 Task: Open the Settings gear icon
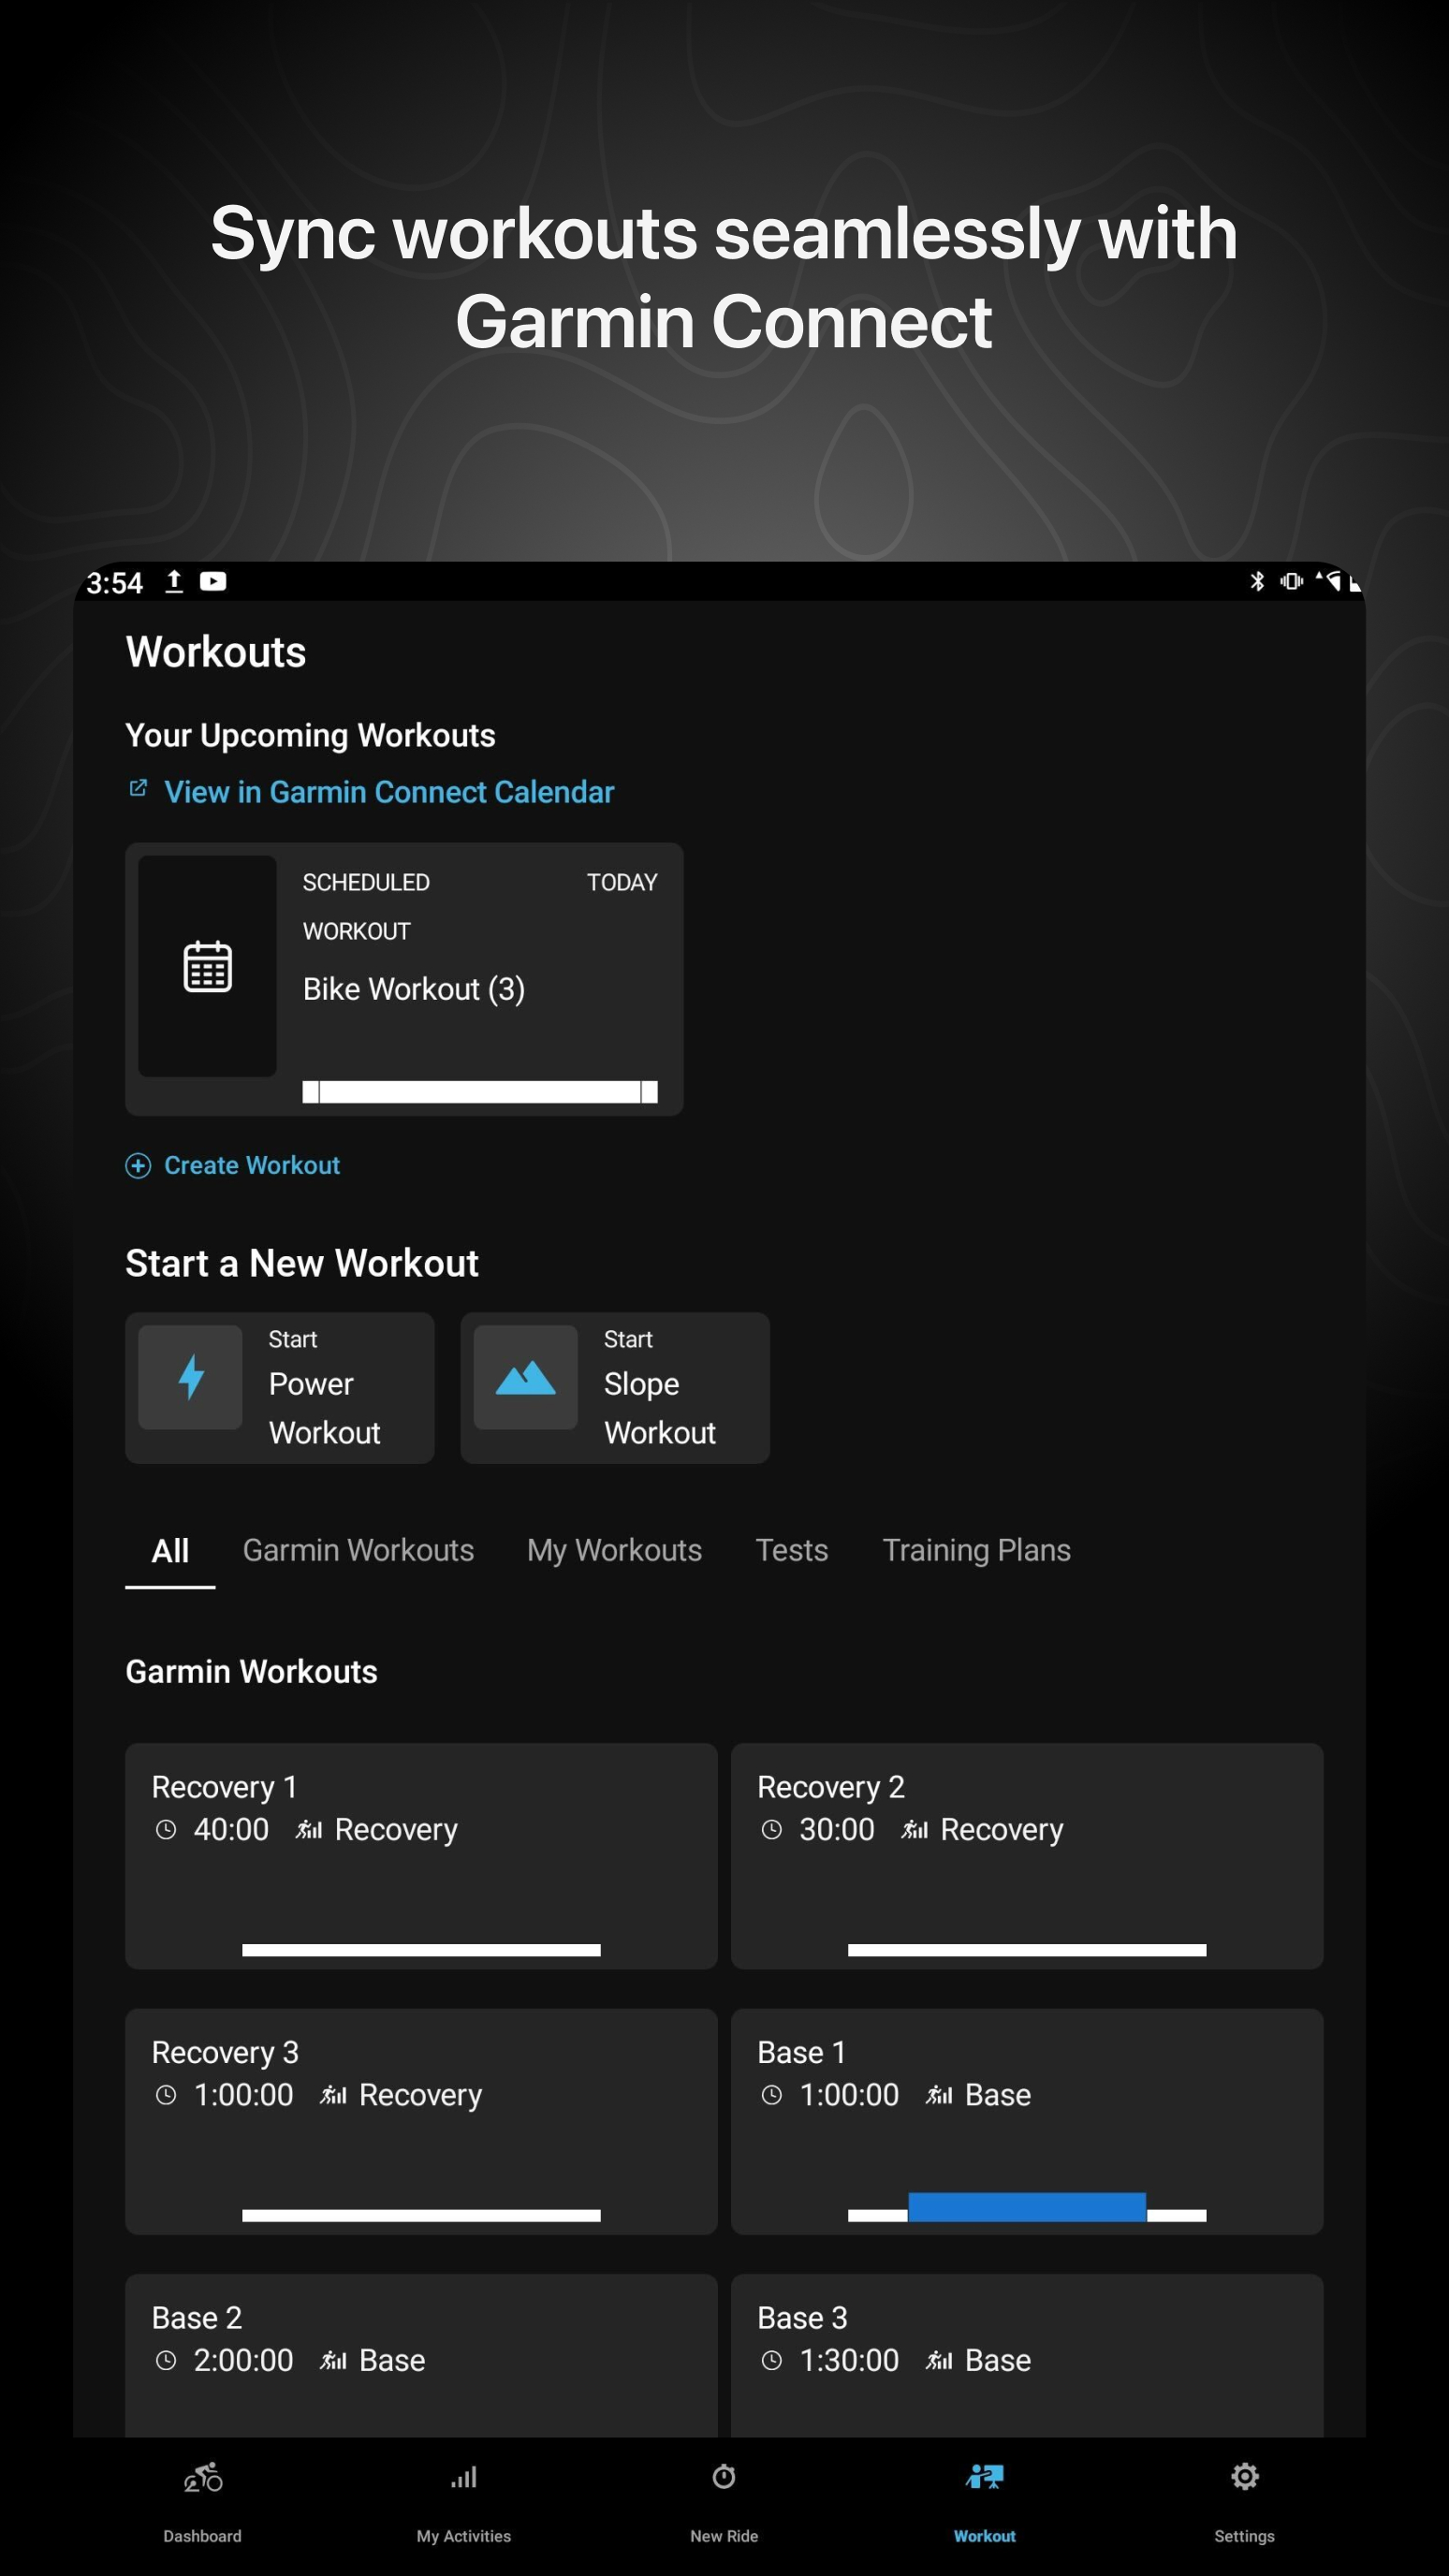click(x=1245, y=2476)
